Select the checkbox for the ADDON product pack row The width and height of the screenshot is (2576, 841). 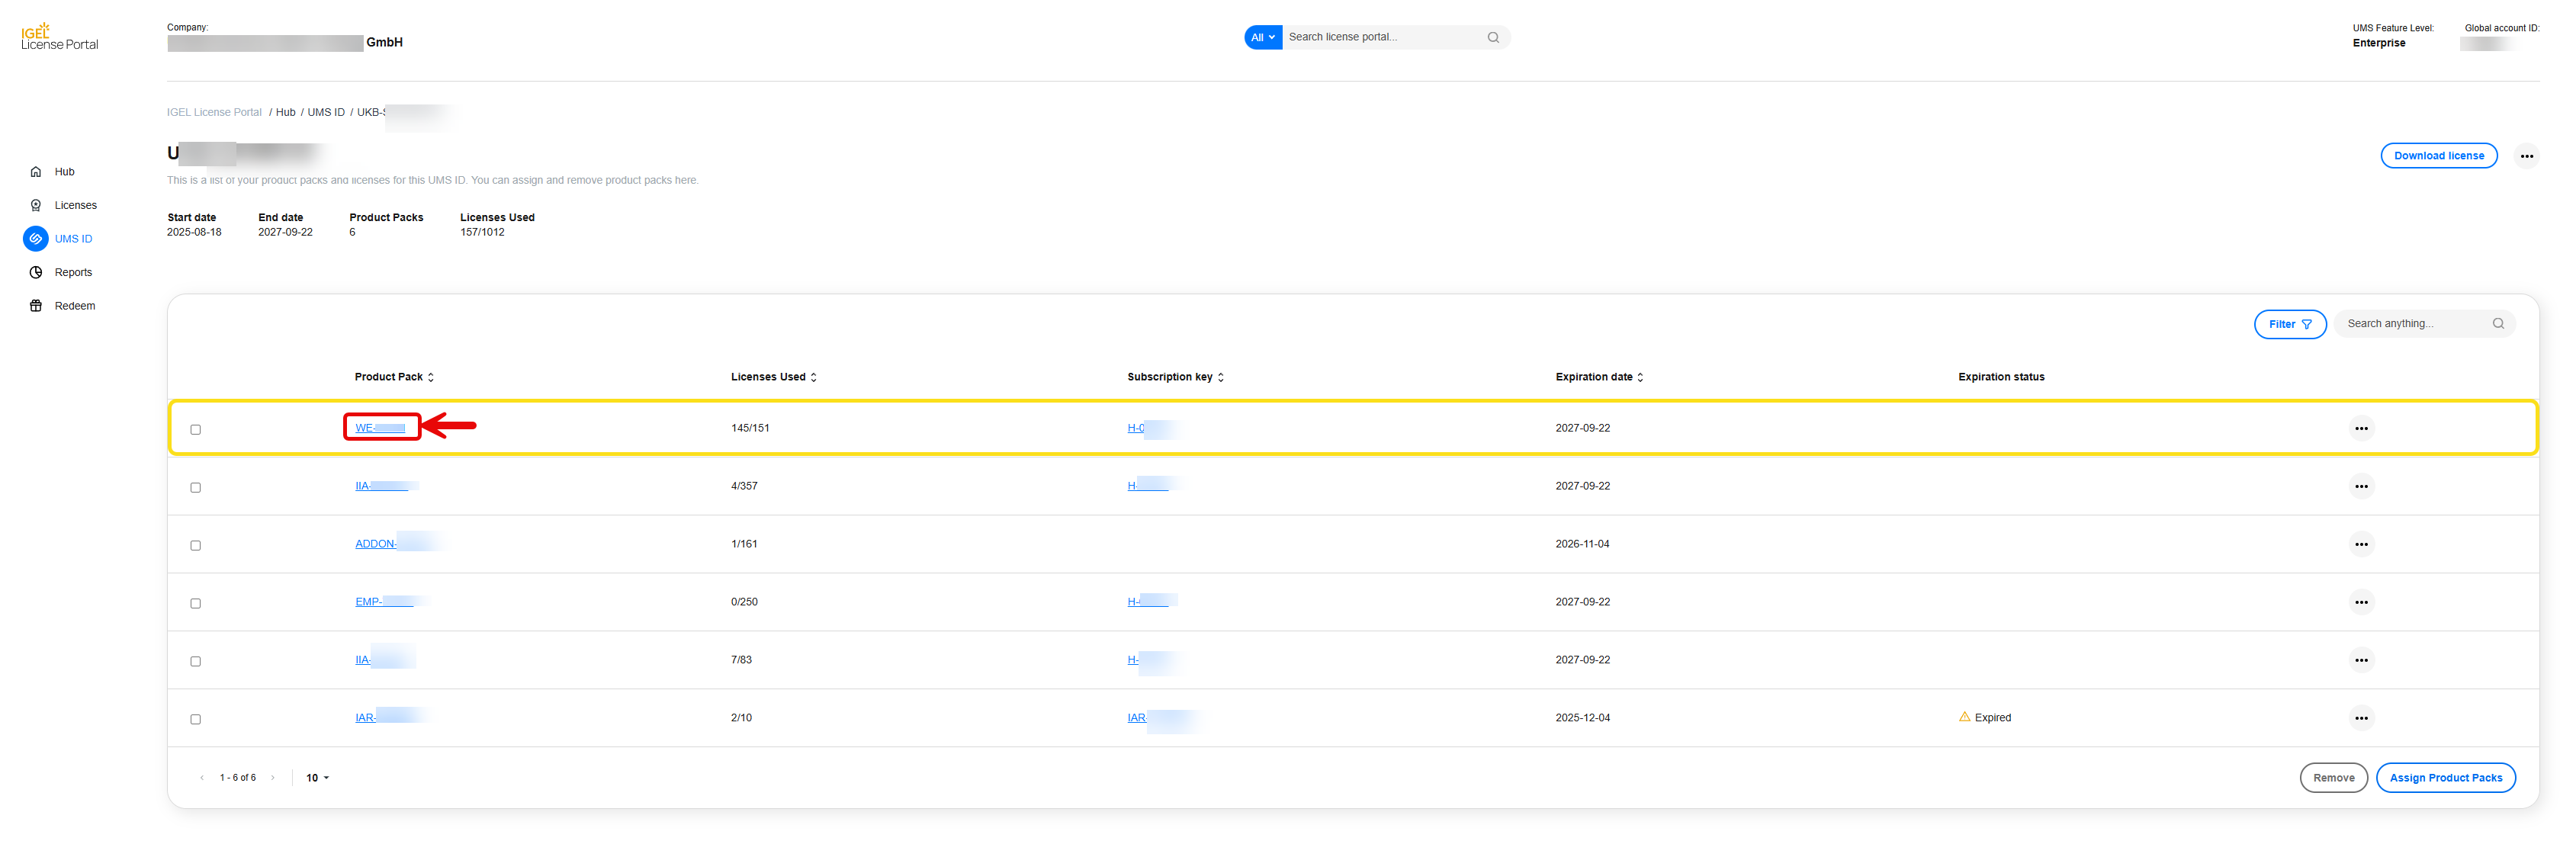click(x=196, y=546)
